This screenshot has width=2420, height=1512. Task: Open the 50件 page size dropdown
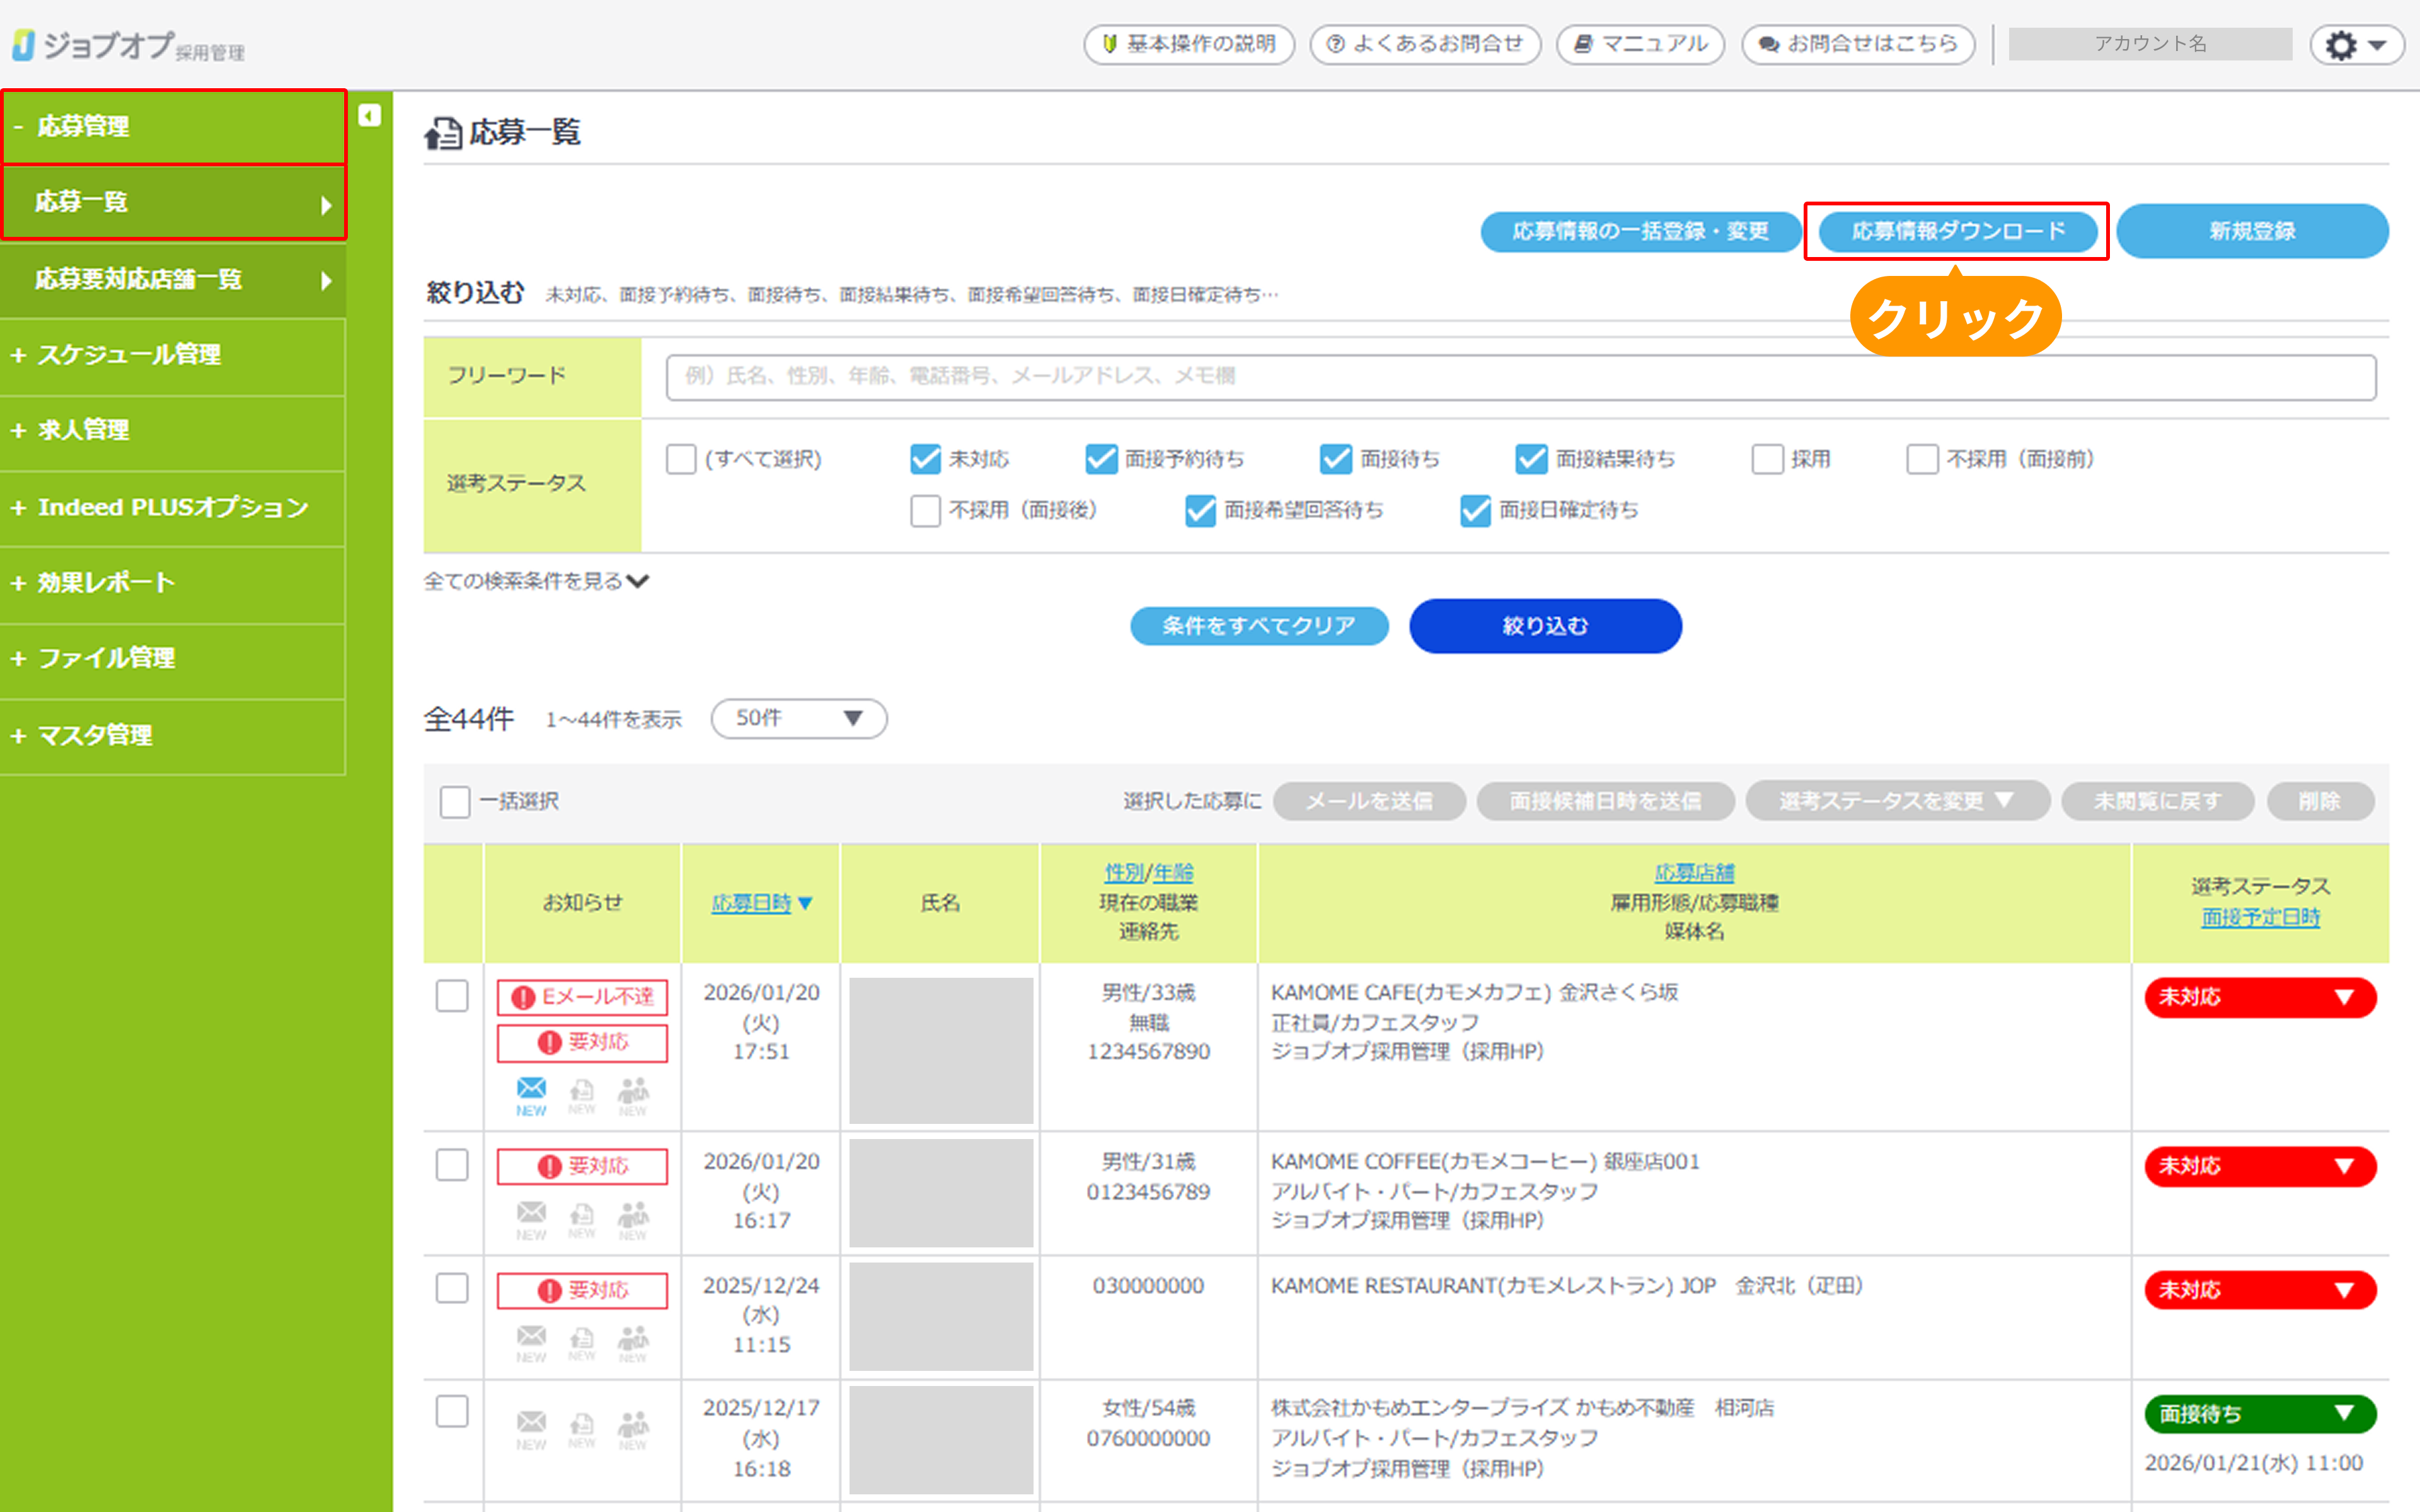[x=798, y=718]
